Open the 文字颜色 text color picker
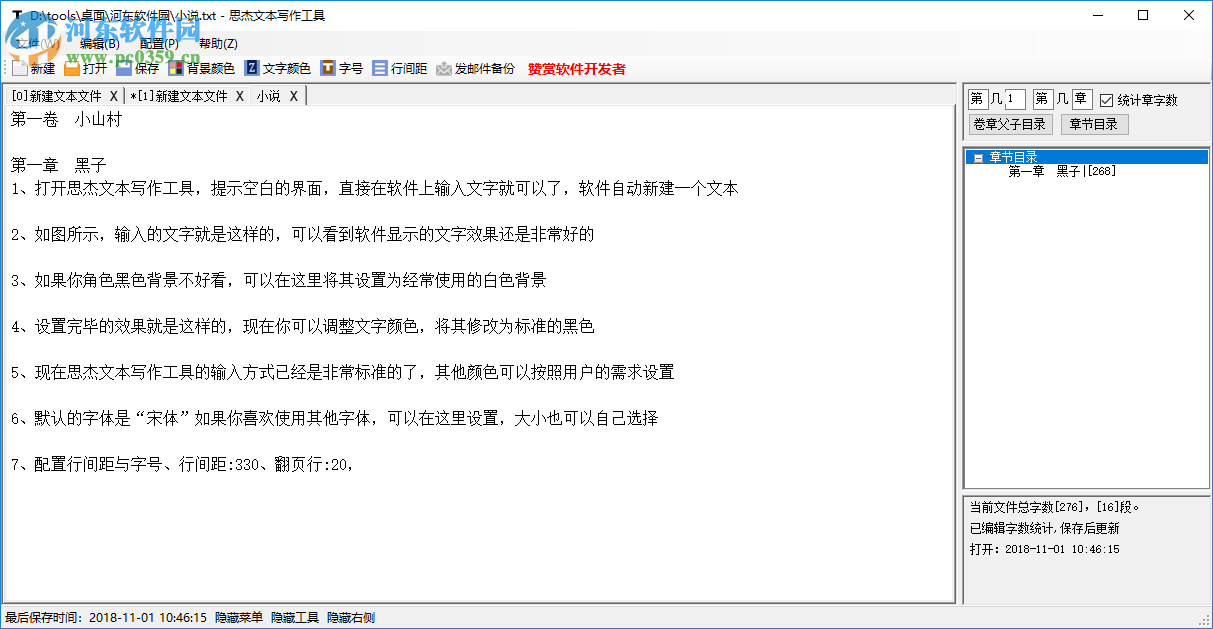The width and height of the screenshot is (1213, 629). tap(278, 69)
